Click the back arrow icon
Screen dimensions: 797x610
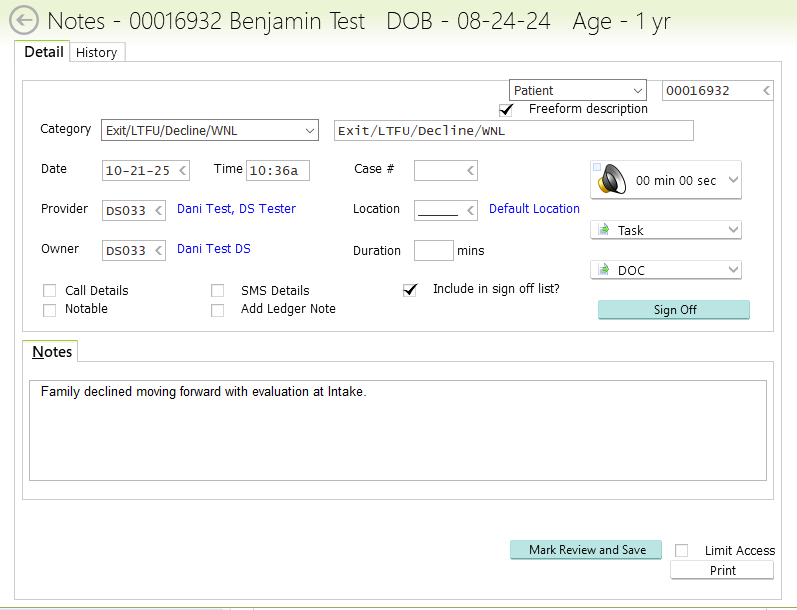[23, 20]
